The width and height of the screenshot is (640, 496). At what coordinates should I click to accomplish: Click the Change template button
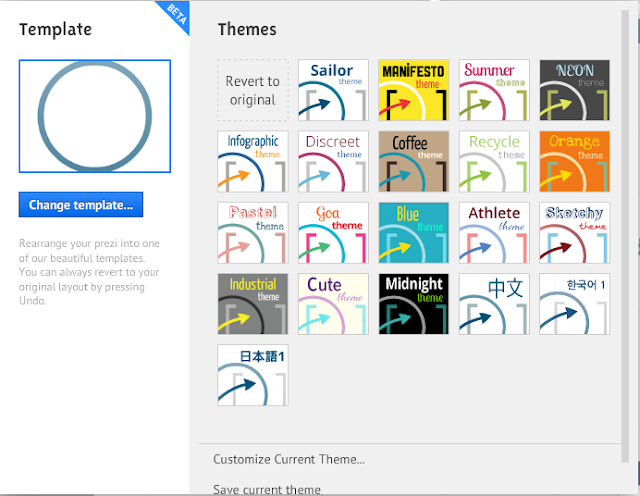(81, 205)
